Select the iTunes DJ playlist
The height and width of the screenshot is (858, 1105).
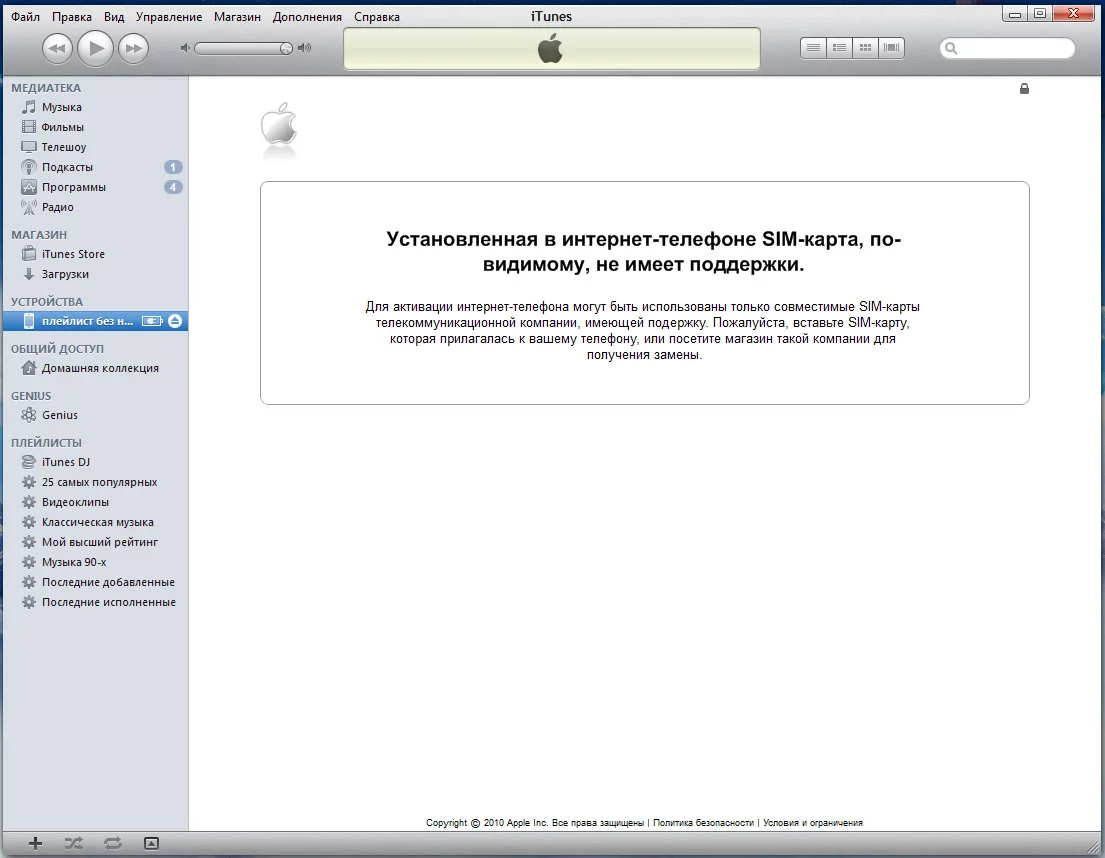point(95,462)
